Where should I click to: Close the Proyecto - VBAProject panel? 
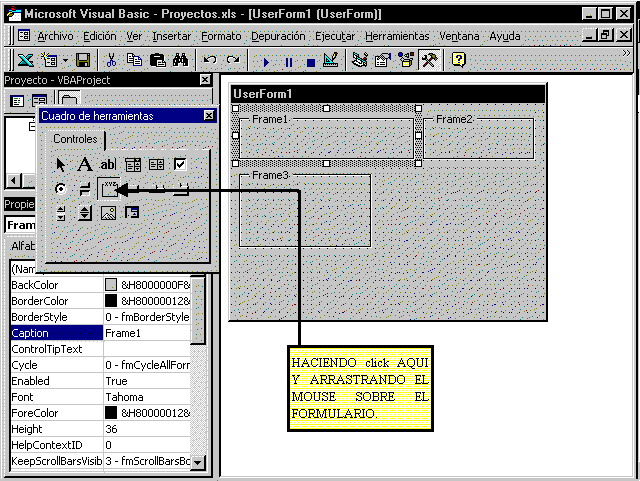coord(205,80)
